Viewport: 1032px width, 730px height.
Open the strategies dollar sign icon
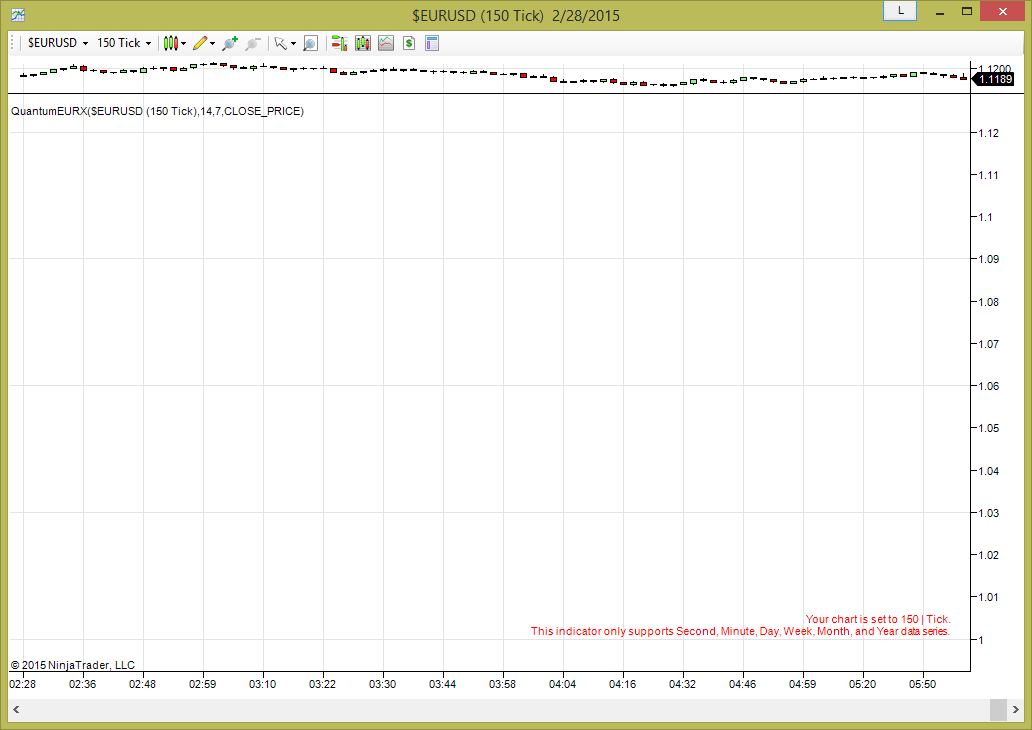(409, 43)
